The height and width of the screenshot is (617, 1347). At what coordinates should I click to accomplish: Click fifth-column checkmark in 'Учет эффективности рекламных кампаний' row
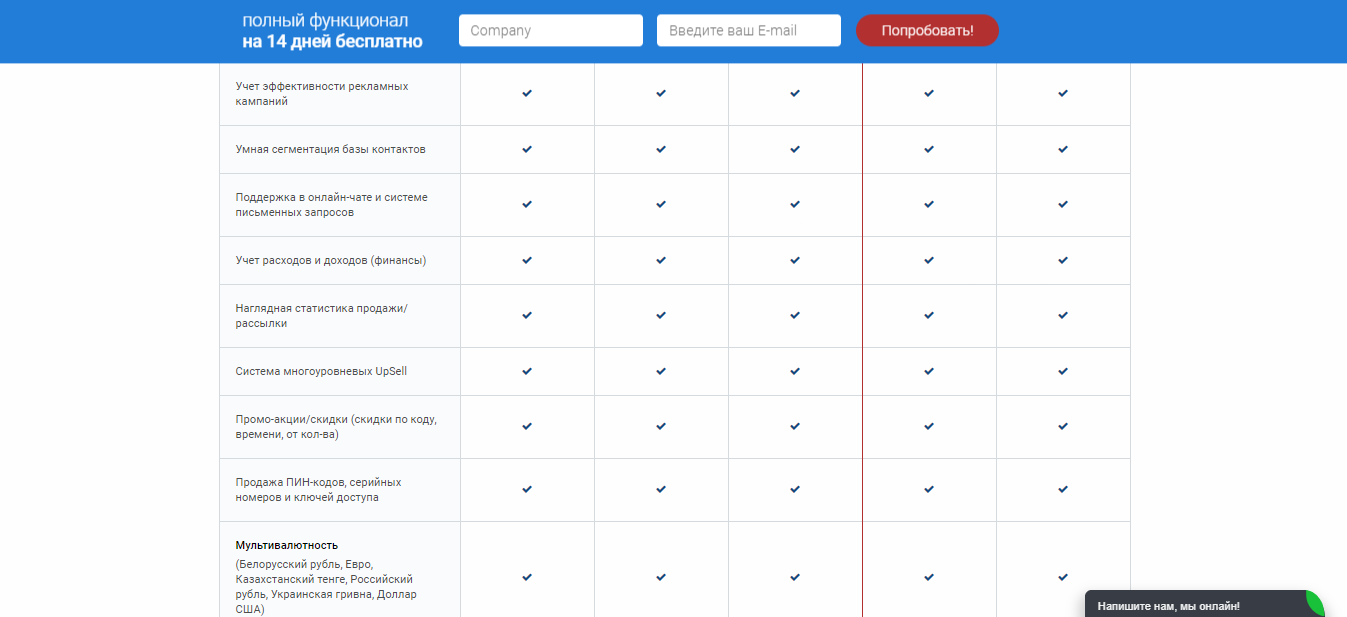pos(1063,94)
